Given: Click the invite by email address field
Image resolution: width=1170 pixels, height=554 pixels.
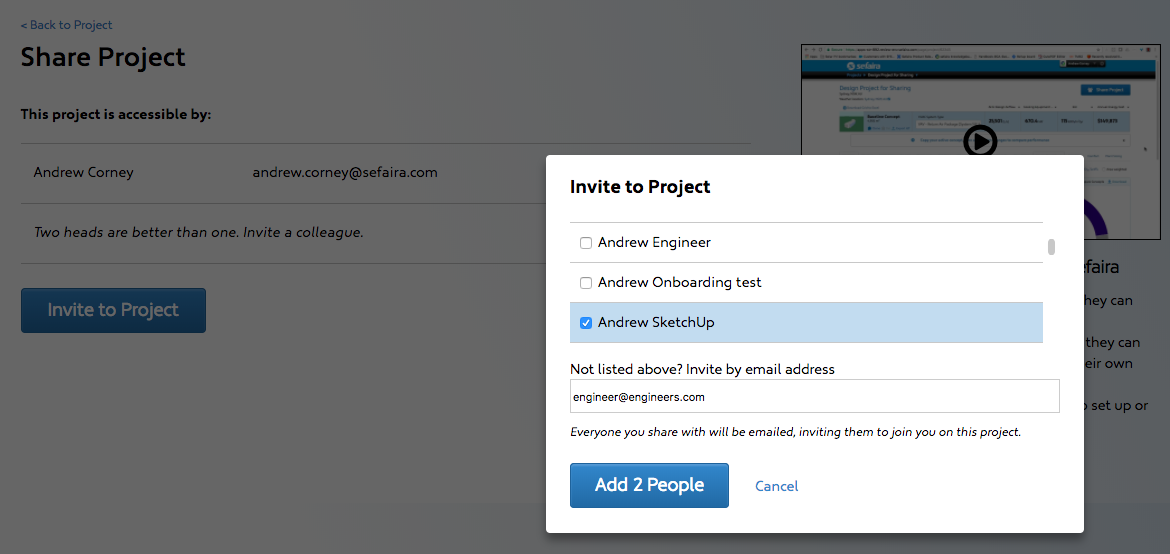Looking at the screenshot, I should click(815, 396).
